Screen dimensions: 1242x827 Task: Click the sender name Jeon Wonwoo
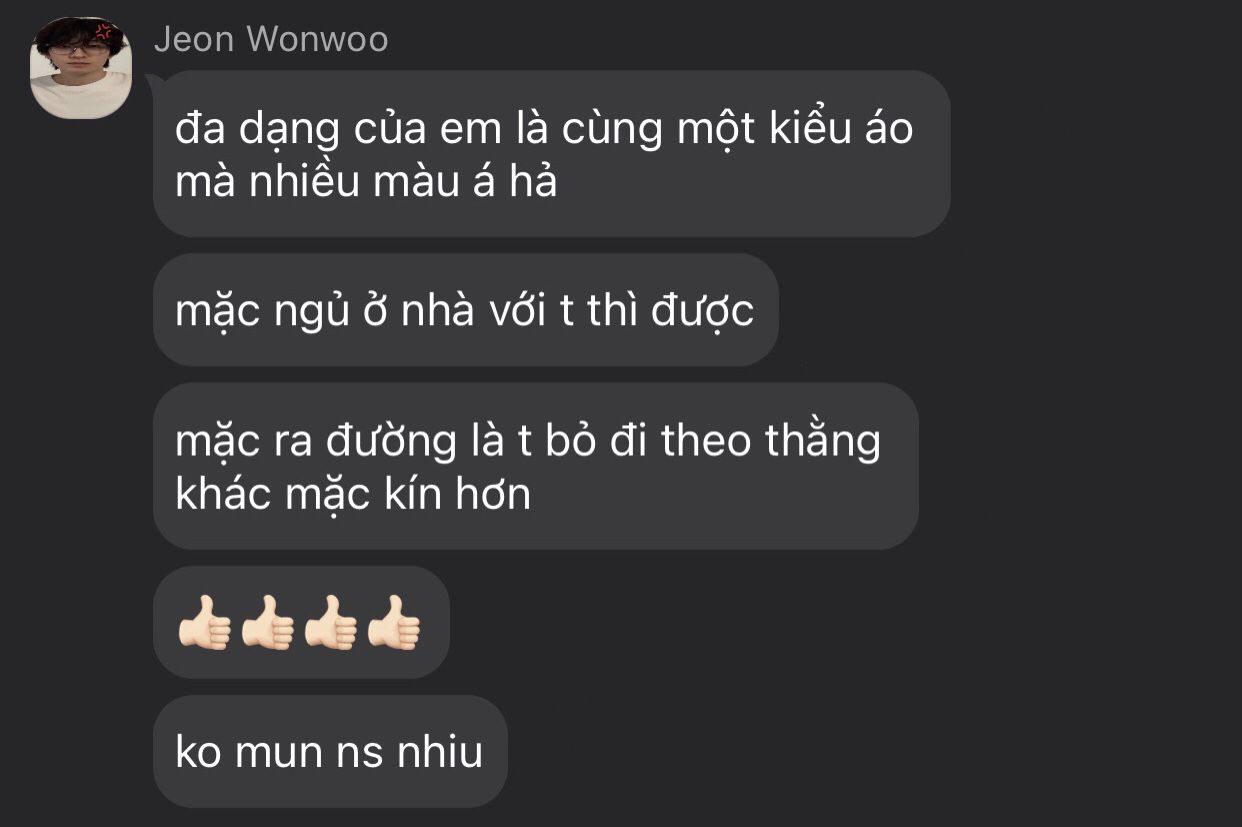click(x=271, y=39)
